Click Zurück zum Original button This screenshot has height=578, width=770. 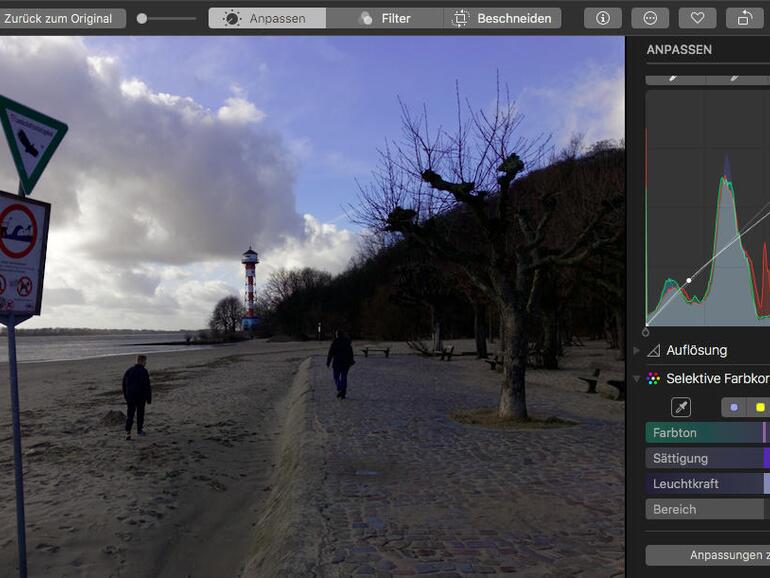62,18
